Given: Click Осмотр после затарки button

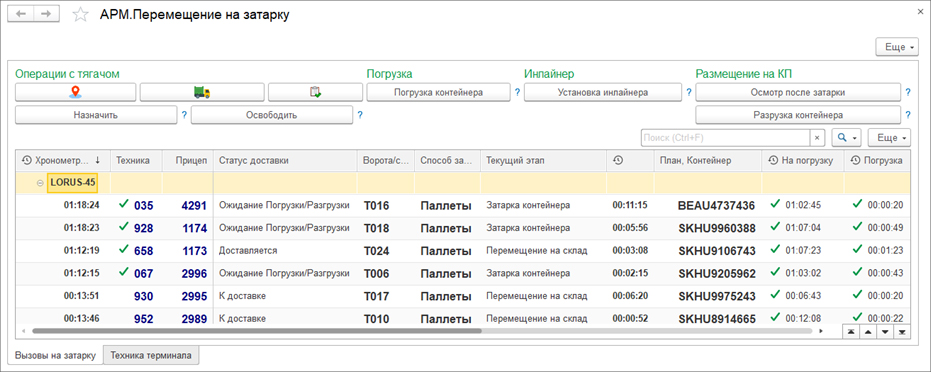Looking at the screenshot, I should [798, 92].
